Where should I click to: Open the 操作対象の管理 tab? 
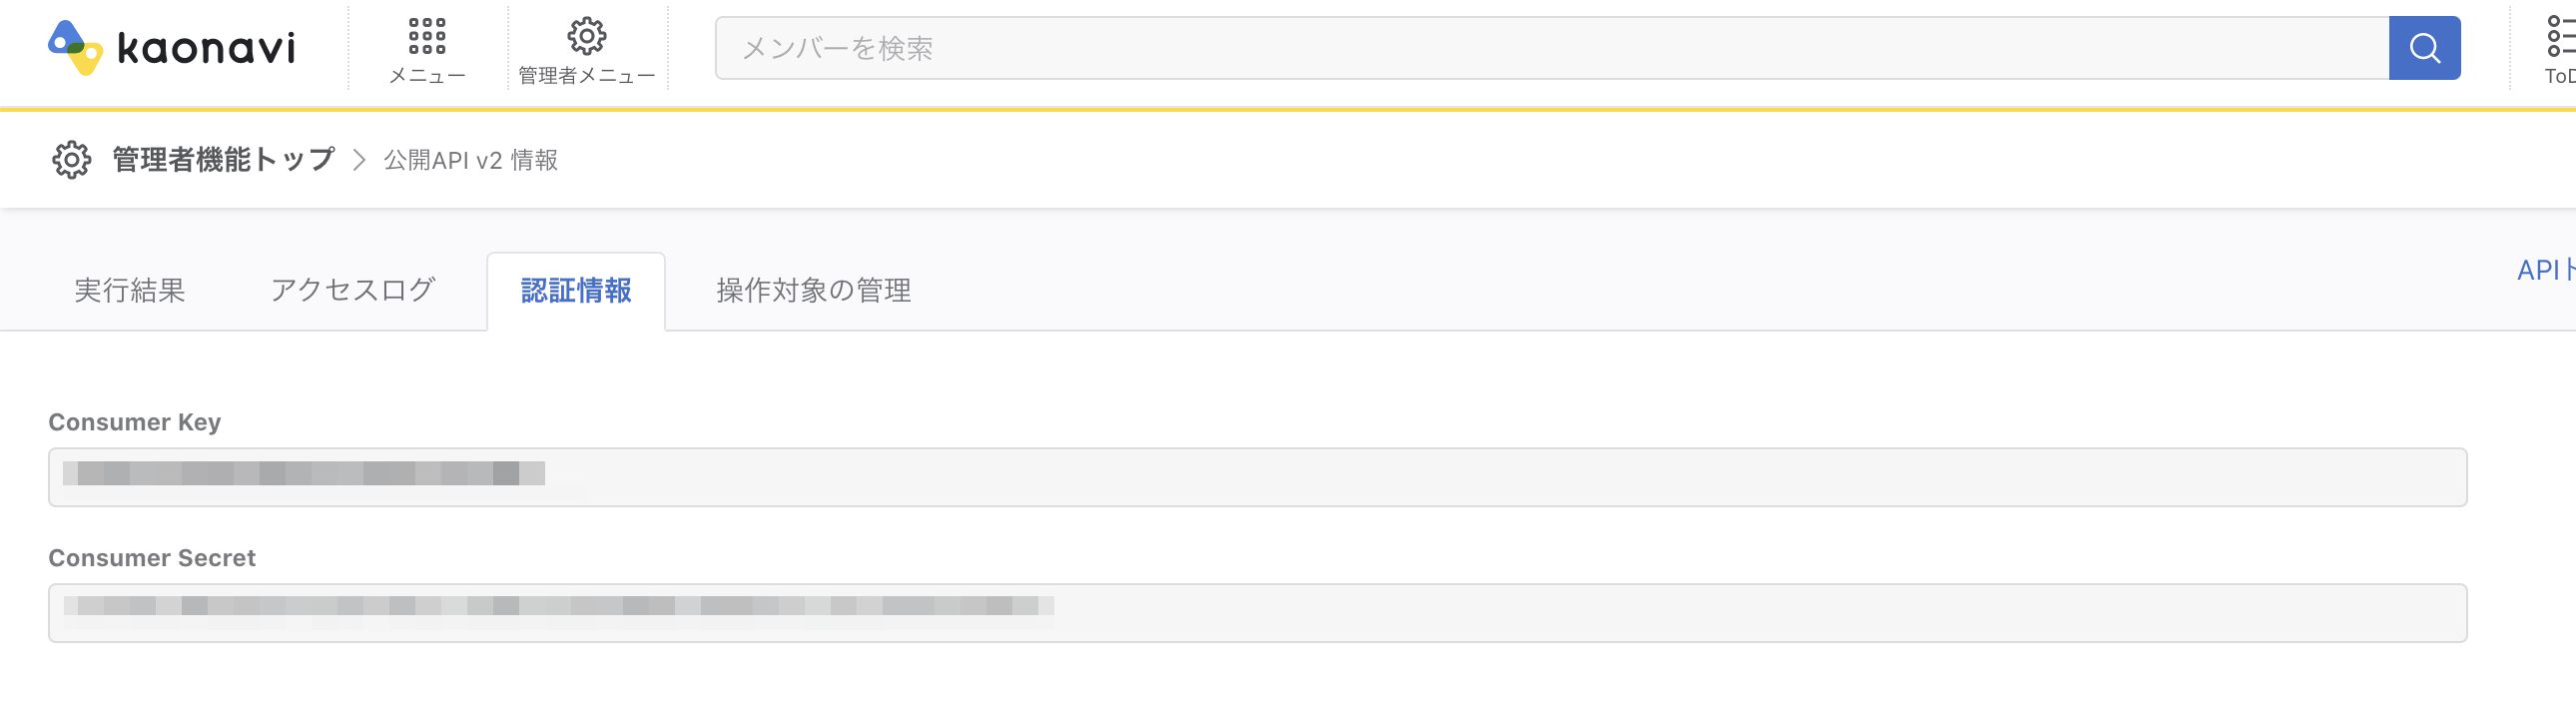pyautogui.click(x=813, y=290)
